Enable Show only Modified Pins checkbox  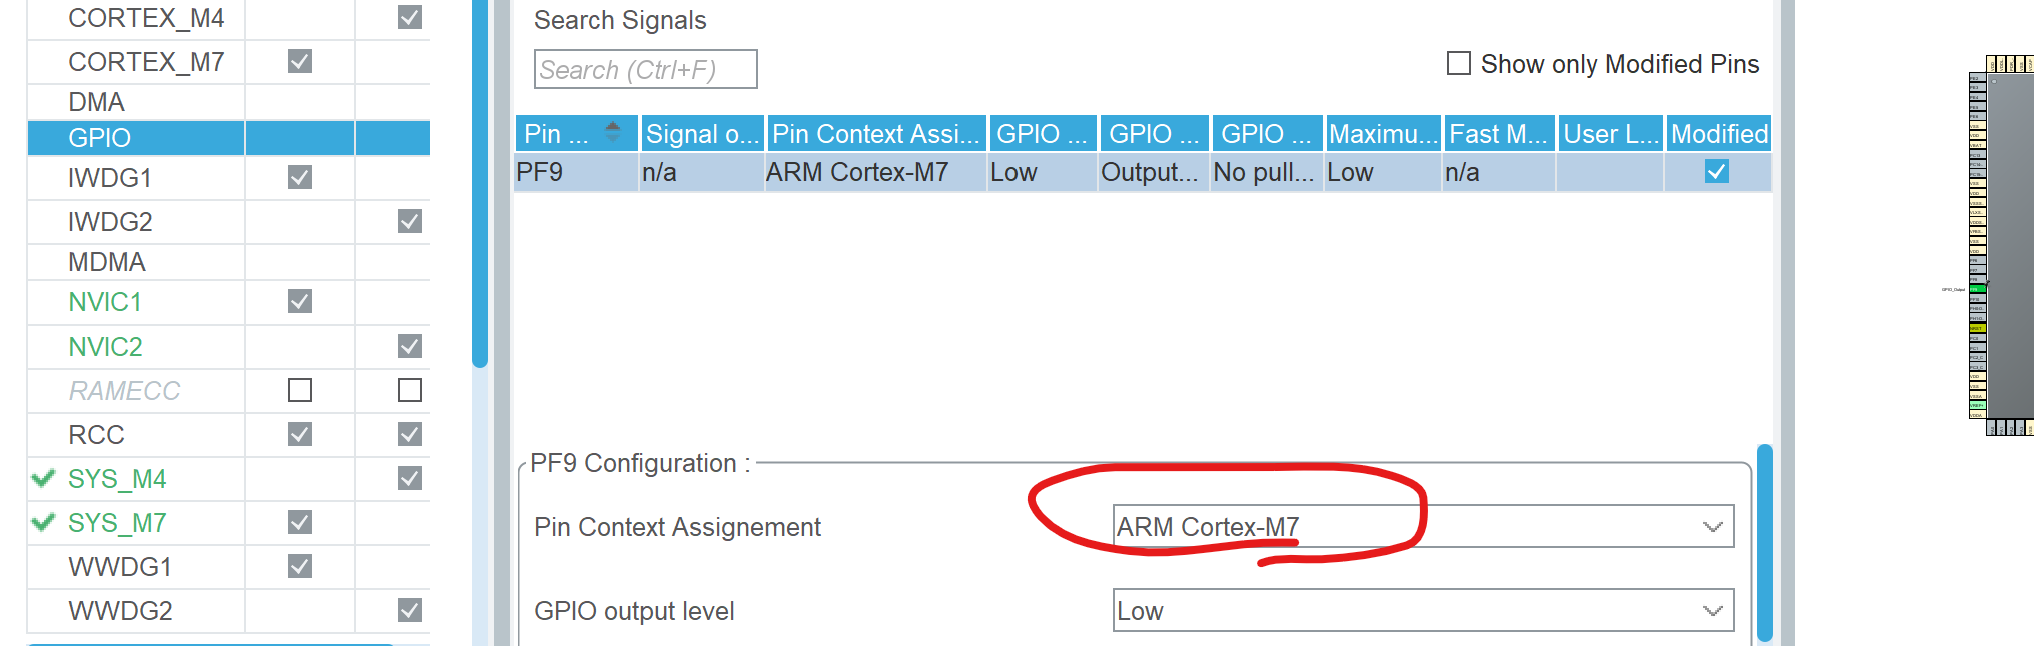pyautogui.click(x=1459, y=64)
